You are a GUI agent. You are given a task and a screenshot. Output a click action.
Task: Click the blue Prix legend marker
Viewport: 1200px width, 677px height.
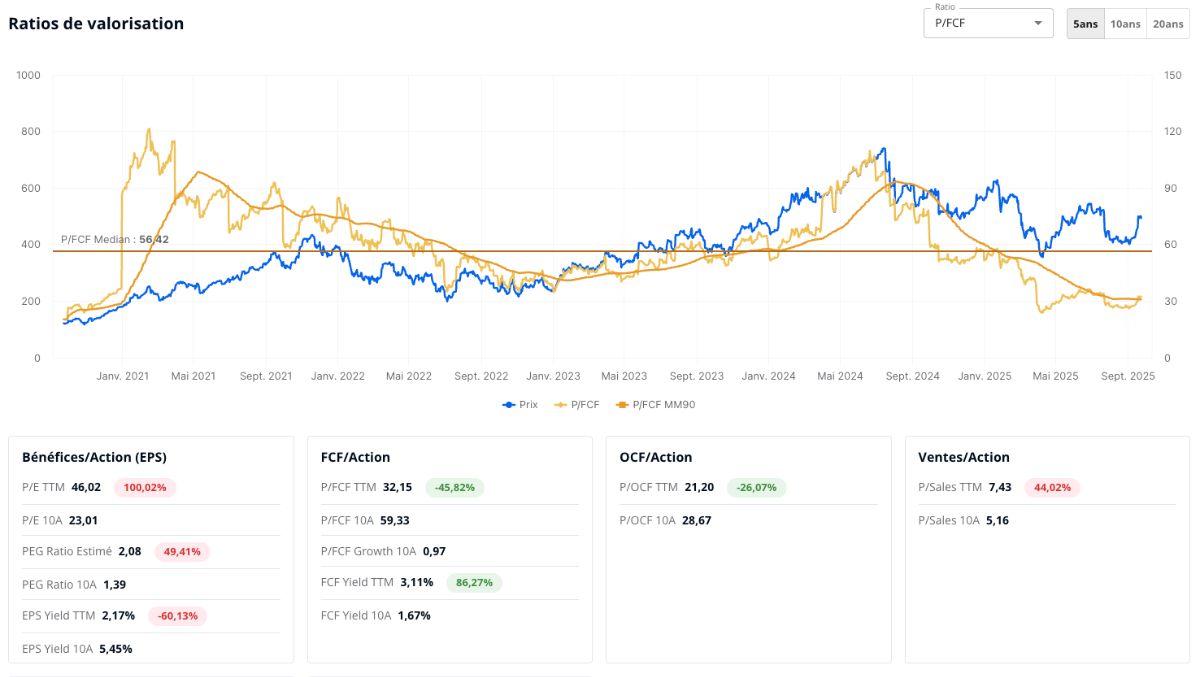pyautogui.click(x=509, y=405)
